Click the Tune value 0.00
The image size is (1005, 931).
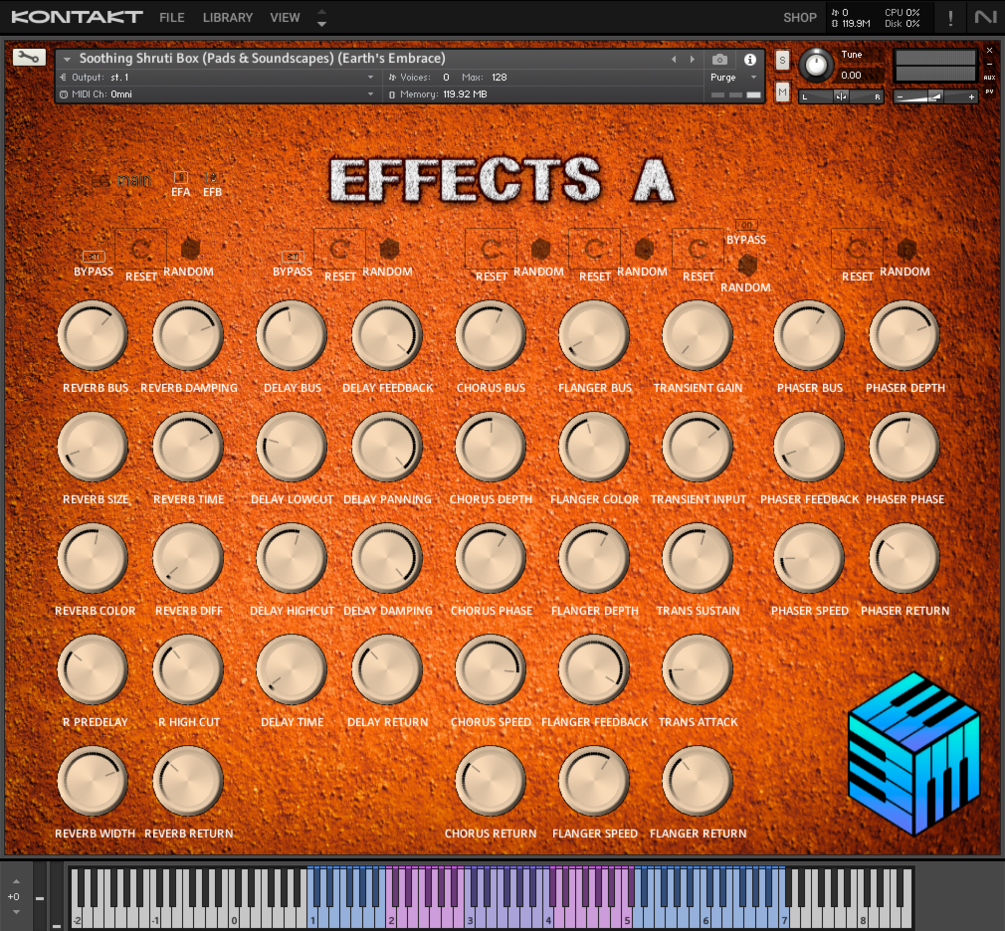pyautogui.click(x=851, y=76)
